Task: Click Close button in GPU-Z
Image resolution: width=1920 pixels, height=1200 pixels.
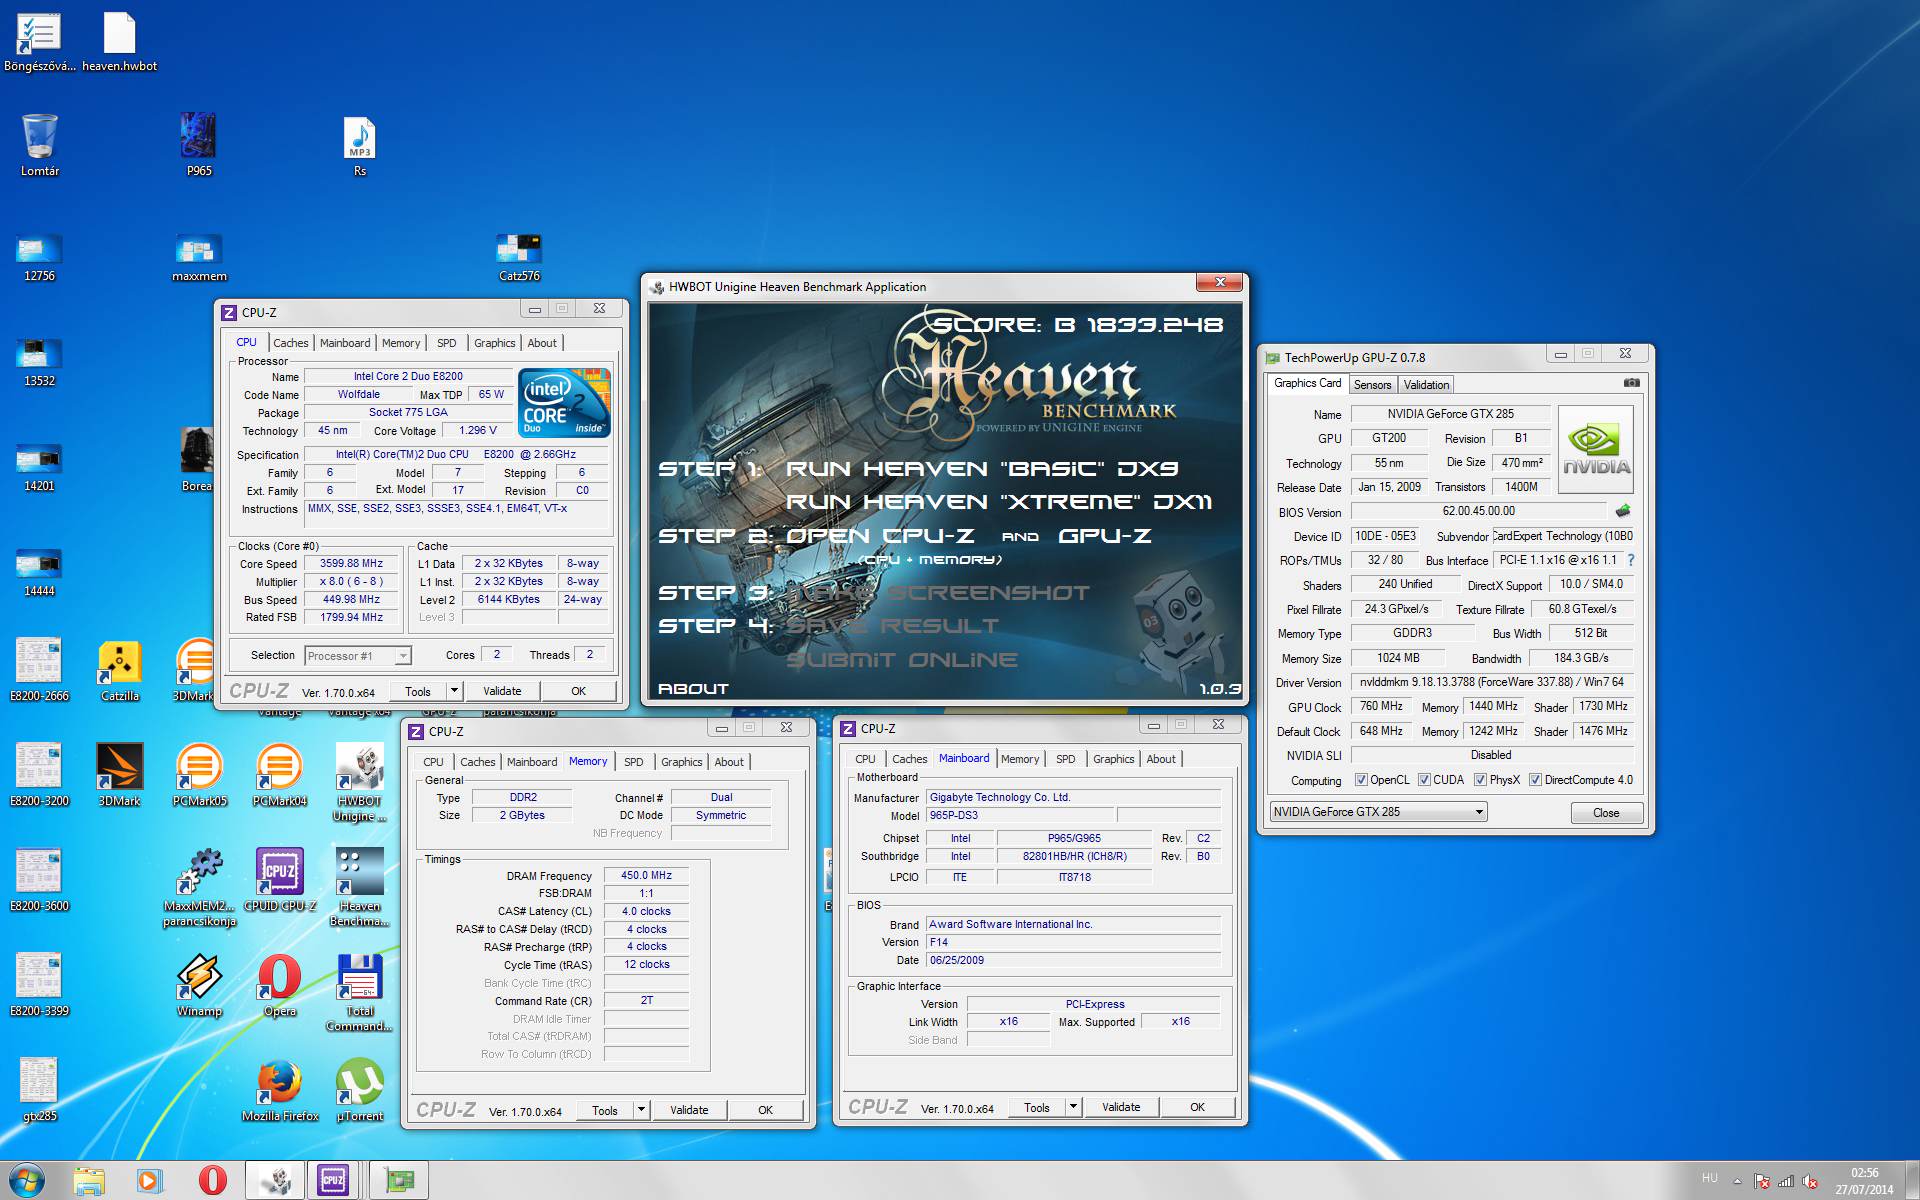Action: [x=1606, y=812]
